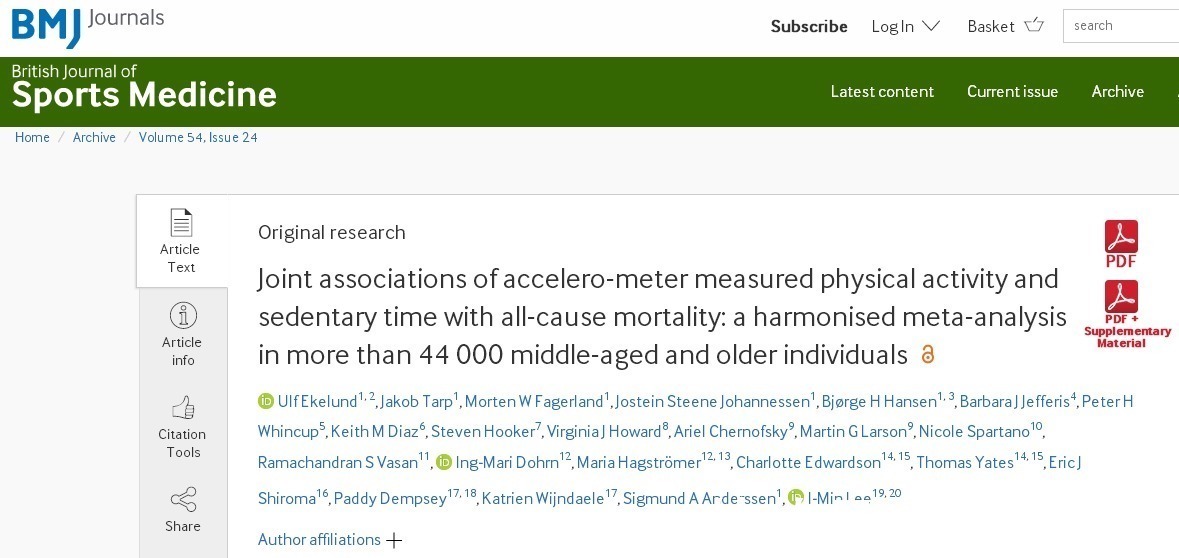
Task: Open author Jakob Tarp's link
Action: (x=416, y=401)
